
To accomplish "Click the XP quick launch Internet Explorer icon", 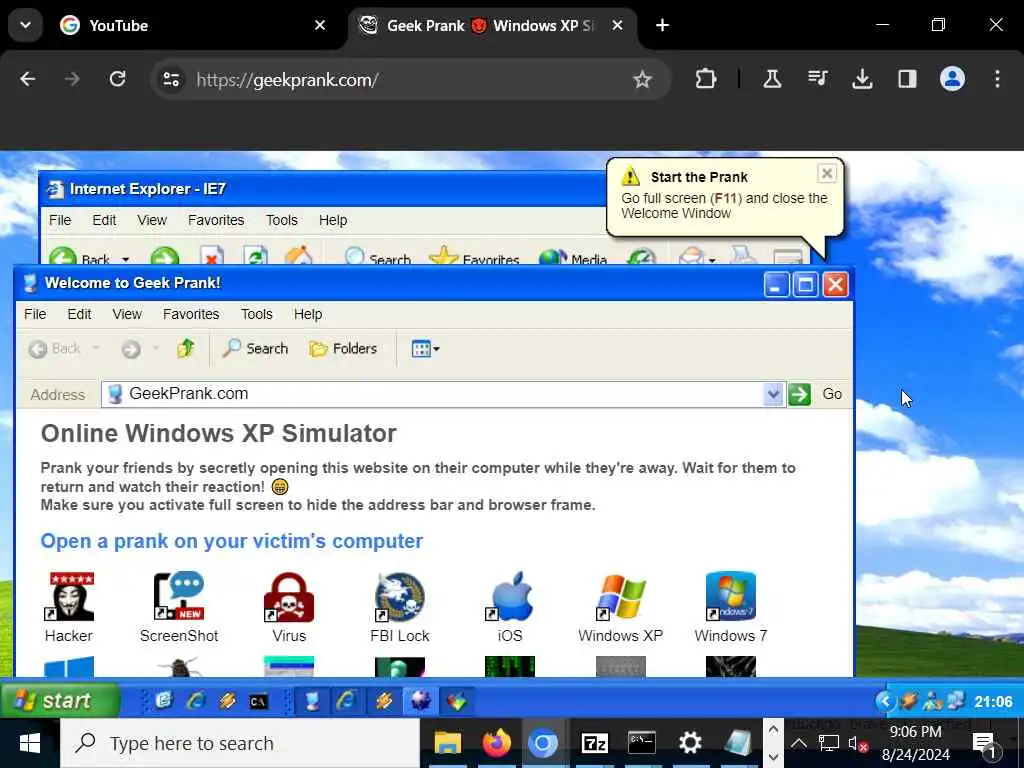I will point(195,701).
